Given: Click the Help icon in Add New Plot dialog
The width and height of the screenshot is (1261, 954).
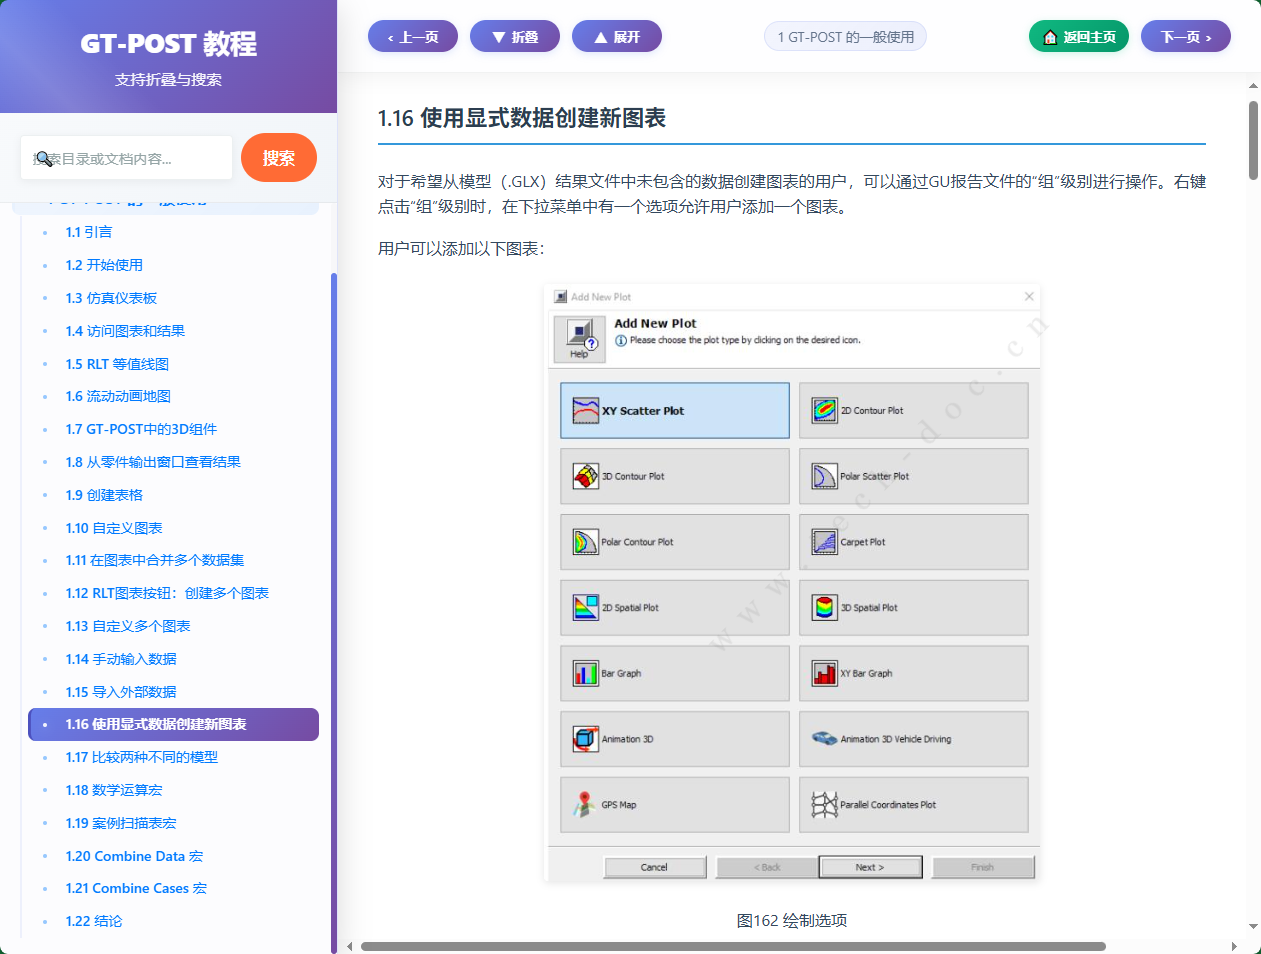Looking at the screenshot, I should [578, 338].
